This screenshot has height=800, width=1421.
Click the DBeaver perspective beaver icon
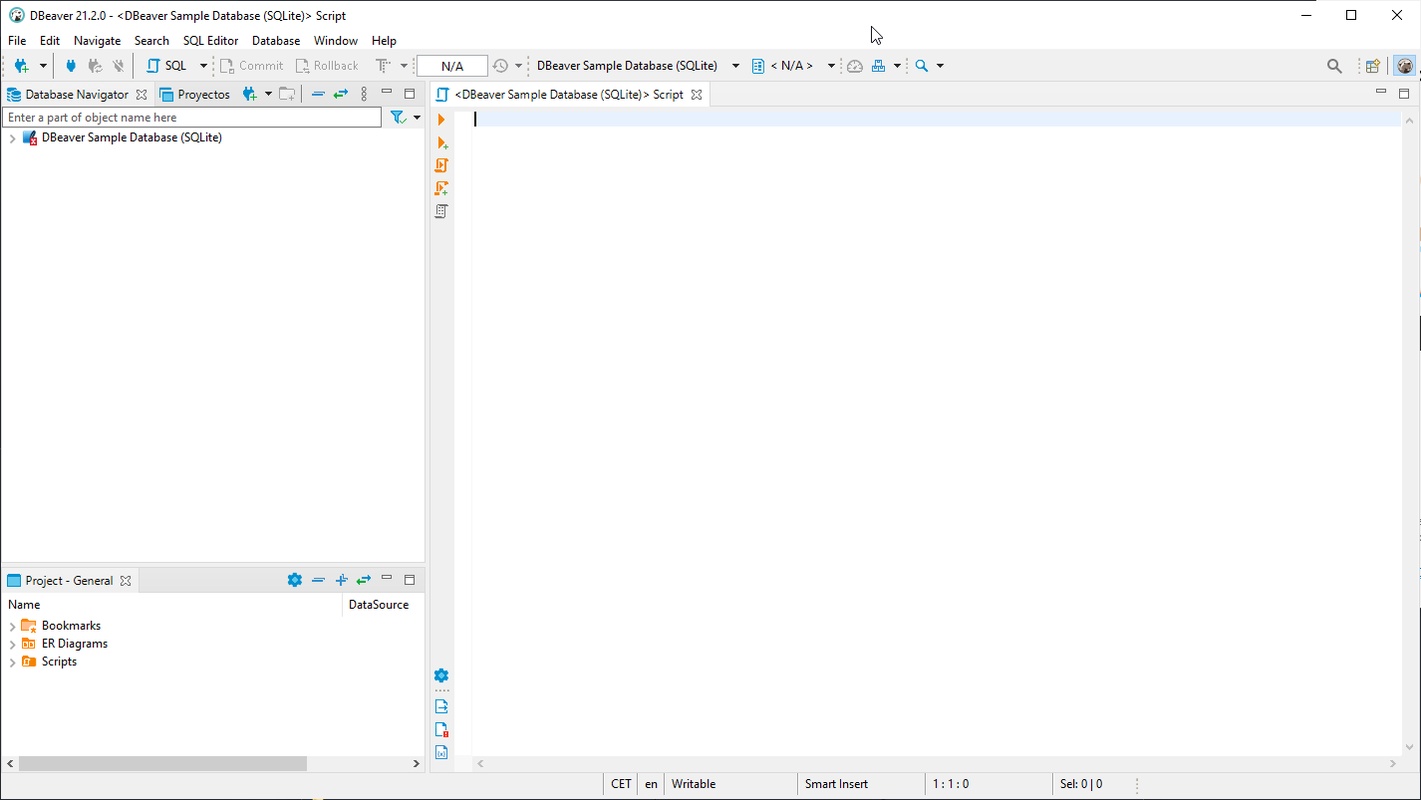1405,66
